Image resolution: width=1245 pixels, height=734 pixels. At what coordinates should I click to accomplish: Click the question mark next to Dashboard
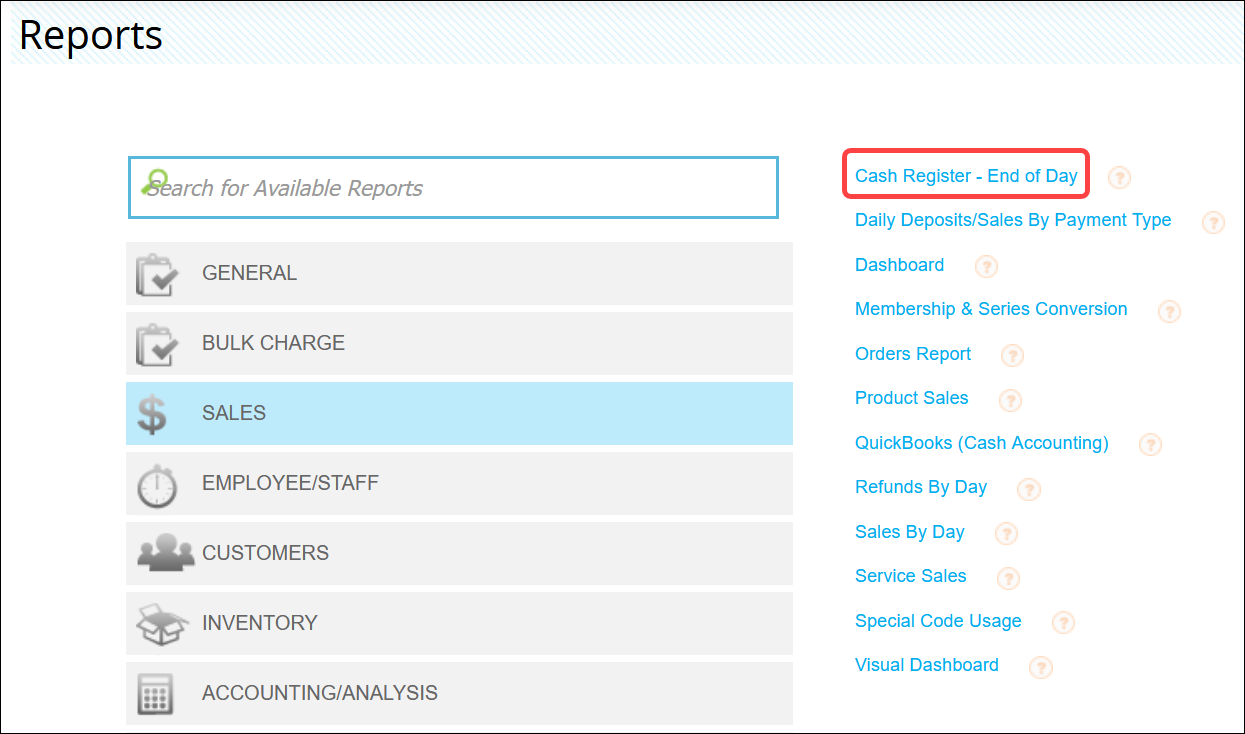point(986,266)
